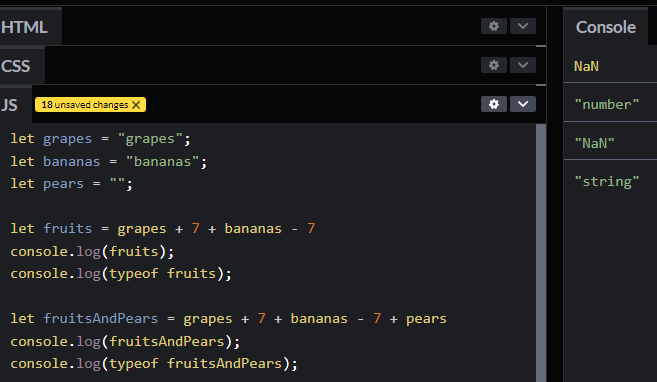Expand the CSS editor dropdown chevron
Viewport: 657px width, 382px height.
(x=522, y=65)
